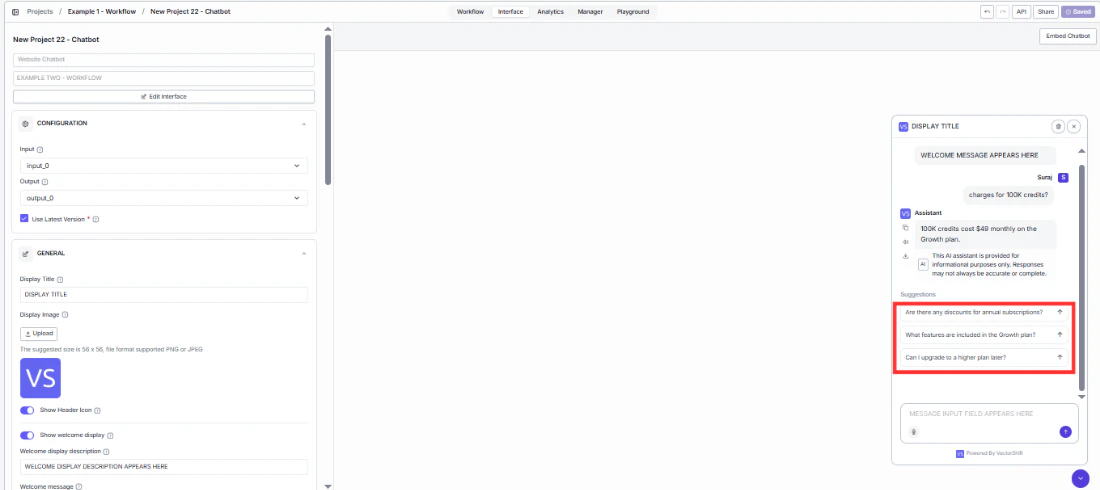Click the Example 1 - Workflow breadcrumb

point(102,12)
